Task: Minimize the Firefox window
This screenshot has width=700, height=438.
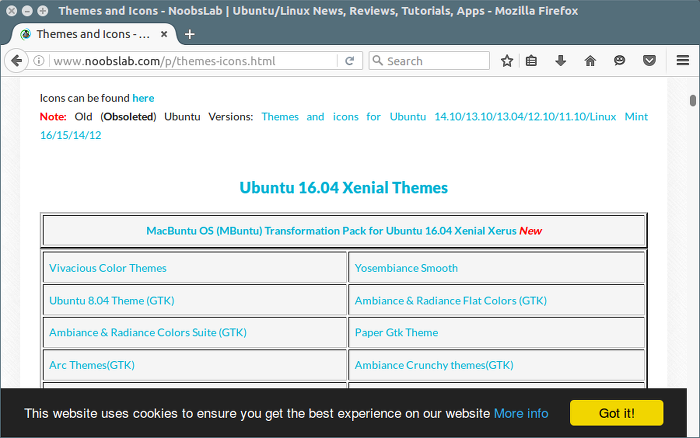Action: (27, 11)
